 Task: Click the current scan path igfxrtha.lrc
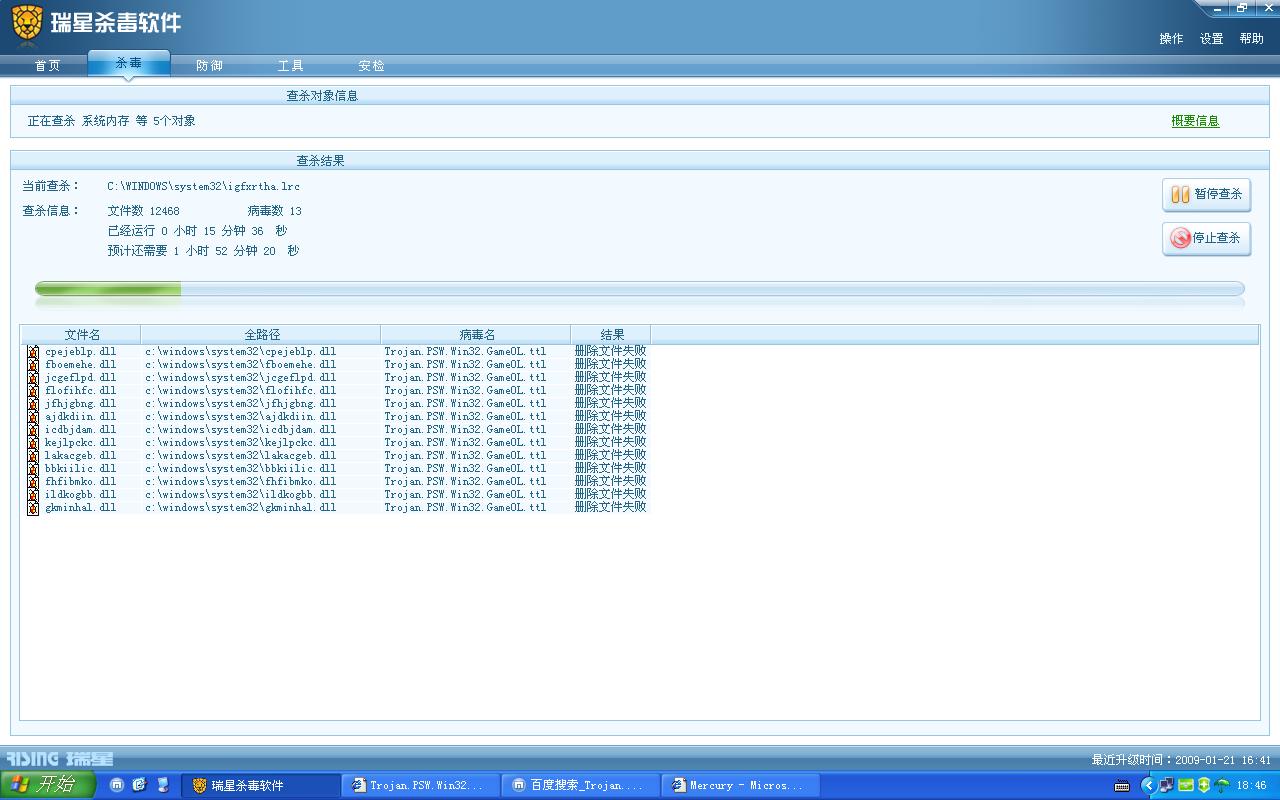[x=204, y=186]
